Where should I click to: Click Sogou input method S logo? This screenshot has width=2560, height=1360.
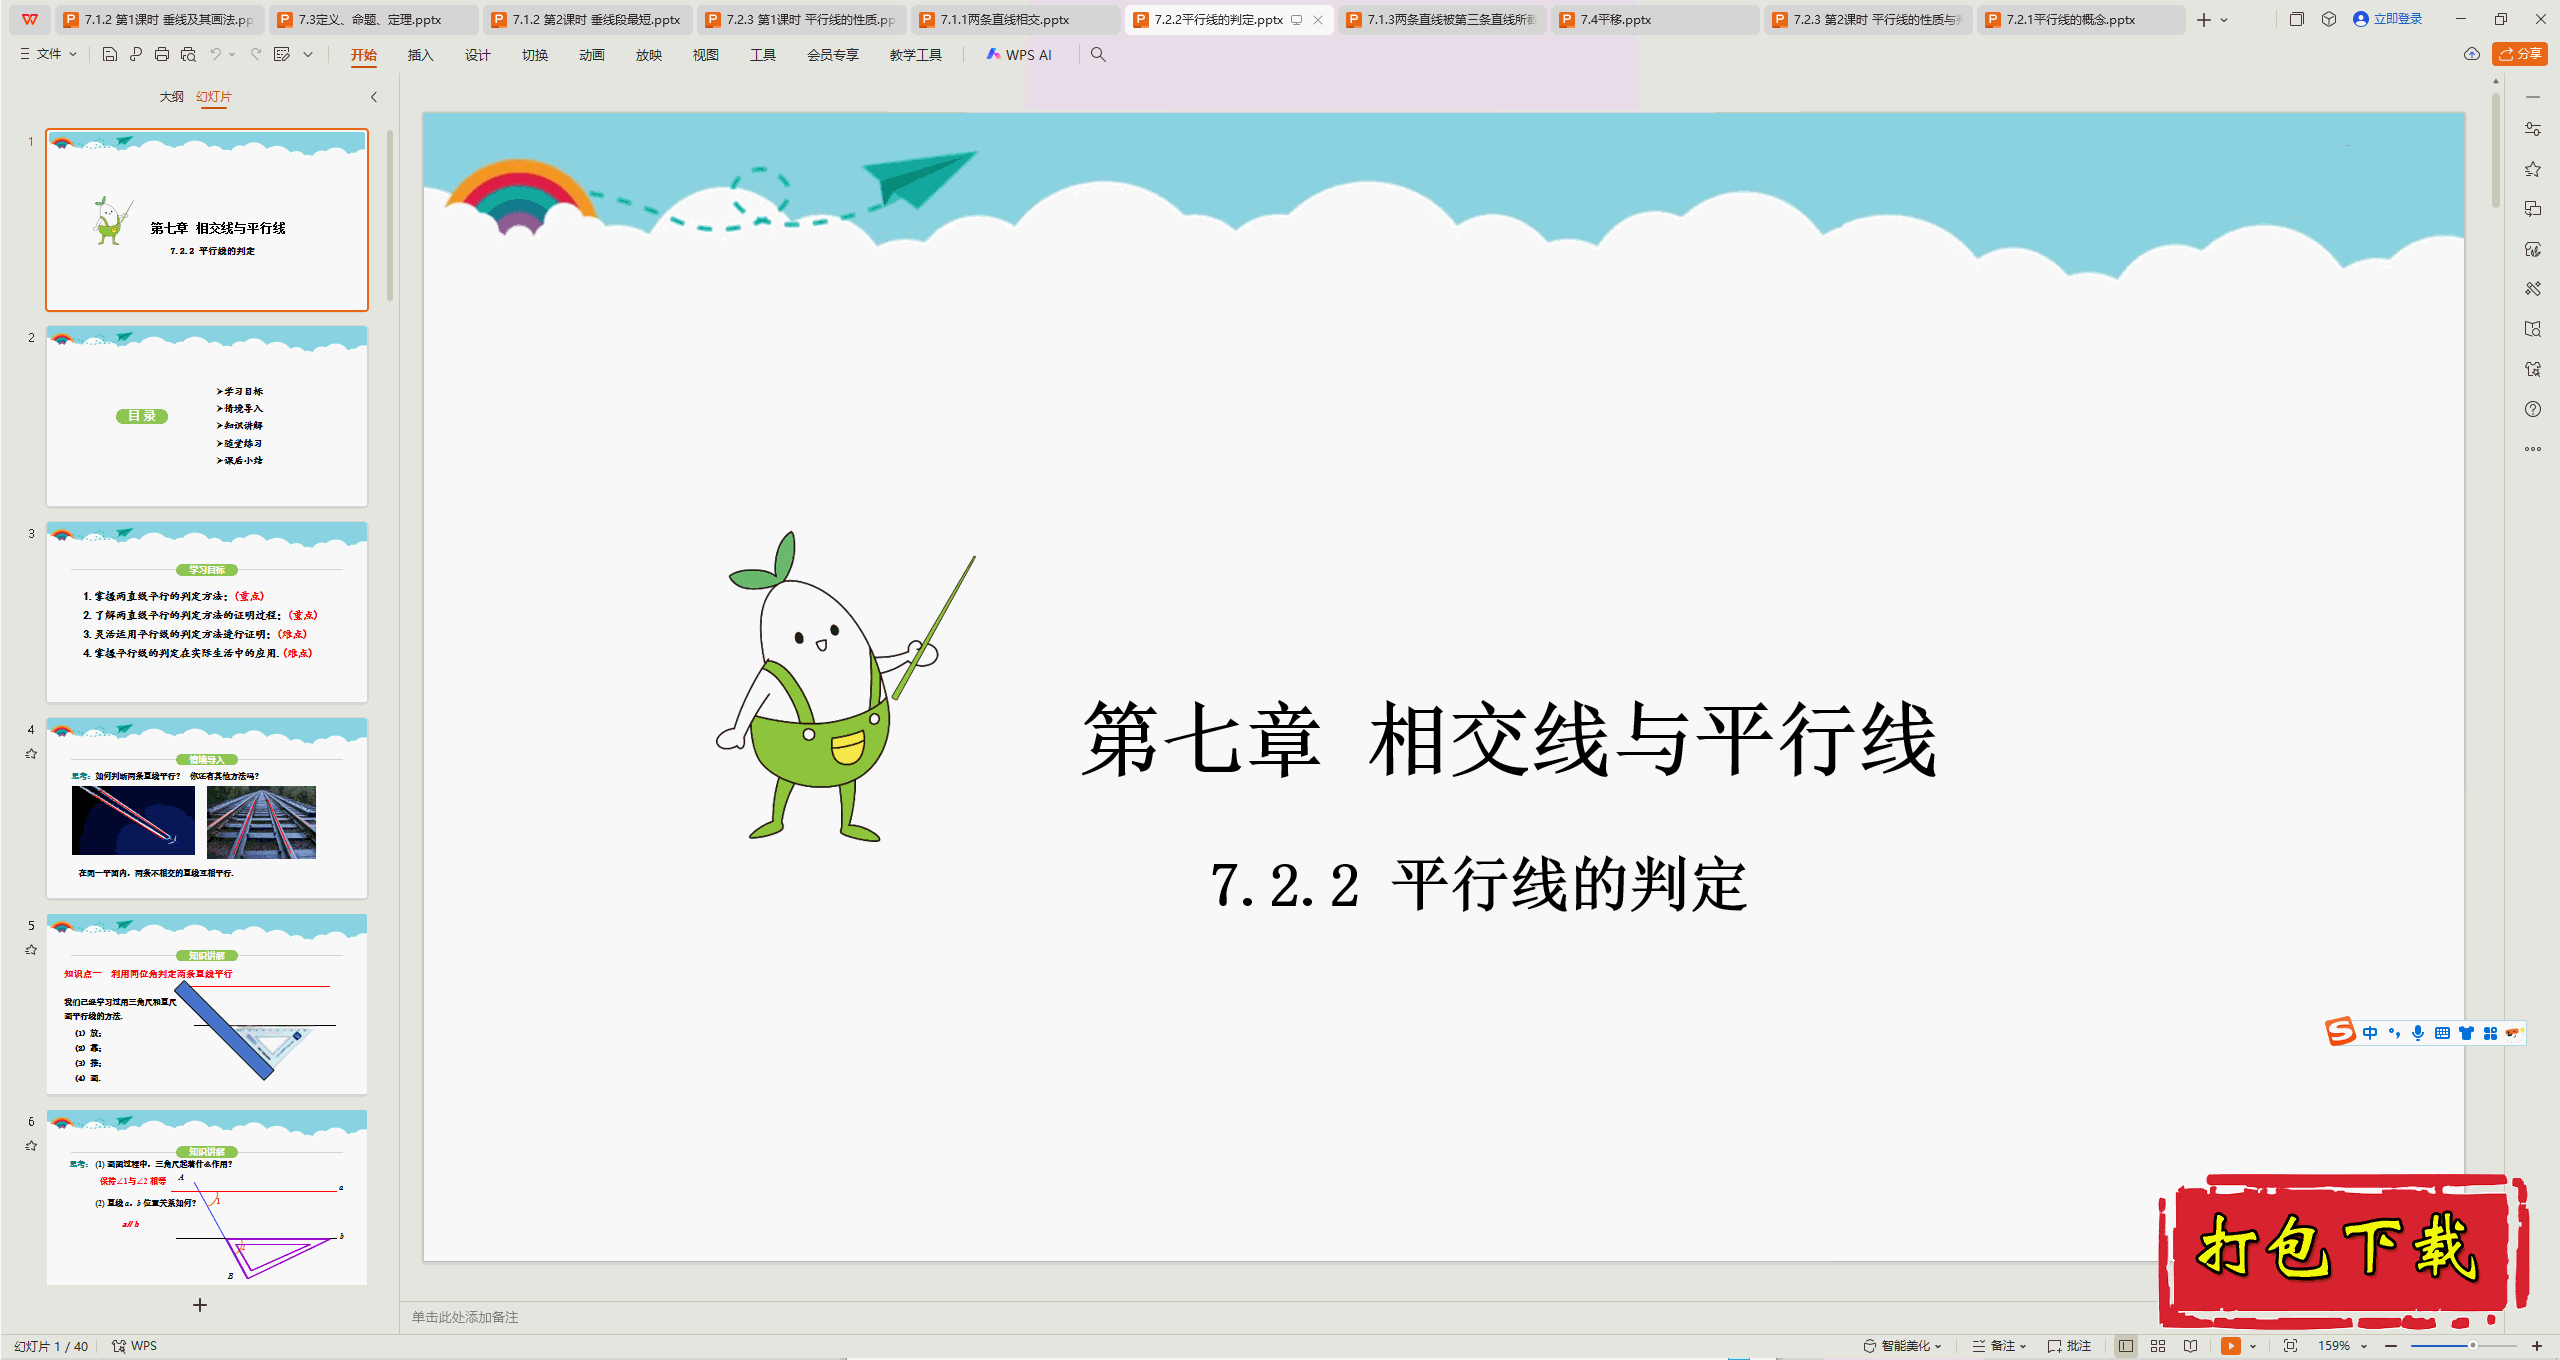(x=2341, y=1032)
